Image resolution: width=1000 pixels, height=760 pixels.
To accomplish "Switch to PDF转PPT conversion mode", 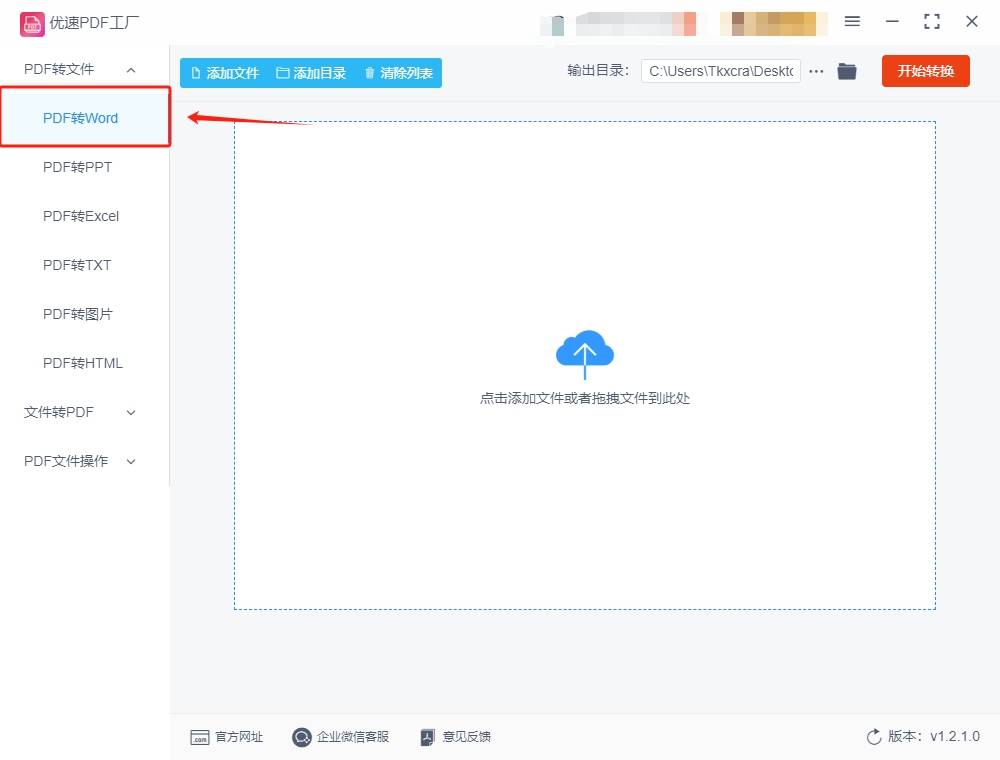I will point(77,167).
